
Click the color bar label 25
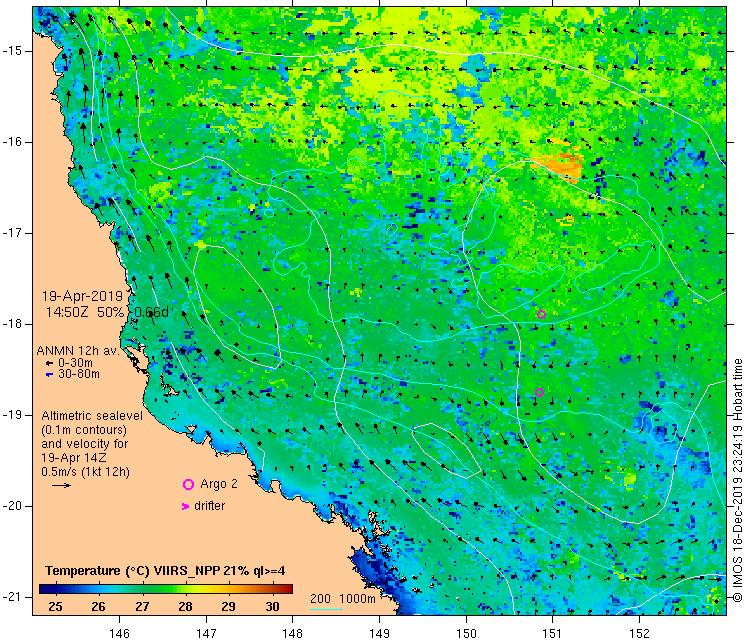(x=55, y=607)
